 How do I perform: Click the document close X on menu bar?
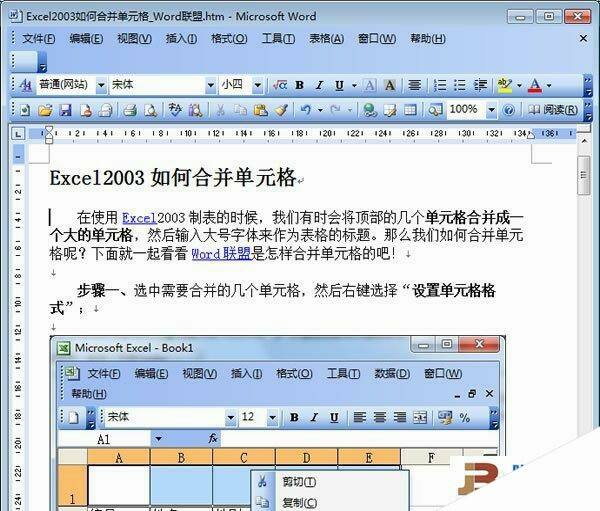pos(583,38)
